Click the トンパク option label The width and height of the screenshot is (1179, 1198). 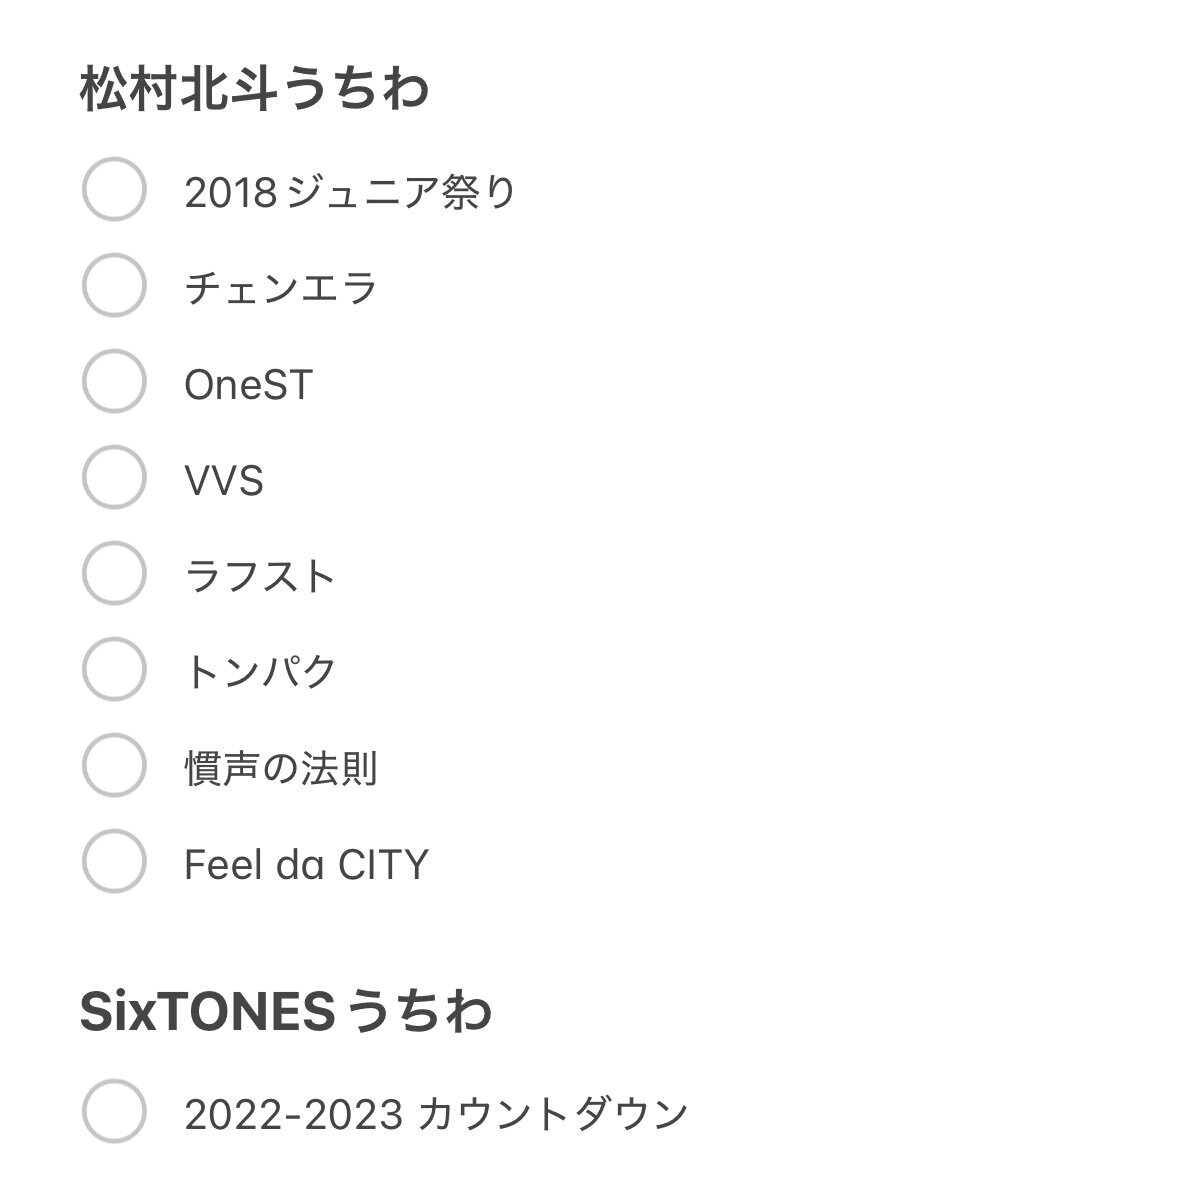(x=260, y=672)
